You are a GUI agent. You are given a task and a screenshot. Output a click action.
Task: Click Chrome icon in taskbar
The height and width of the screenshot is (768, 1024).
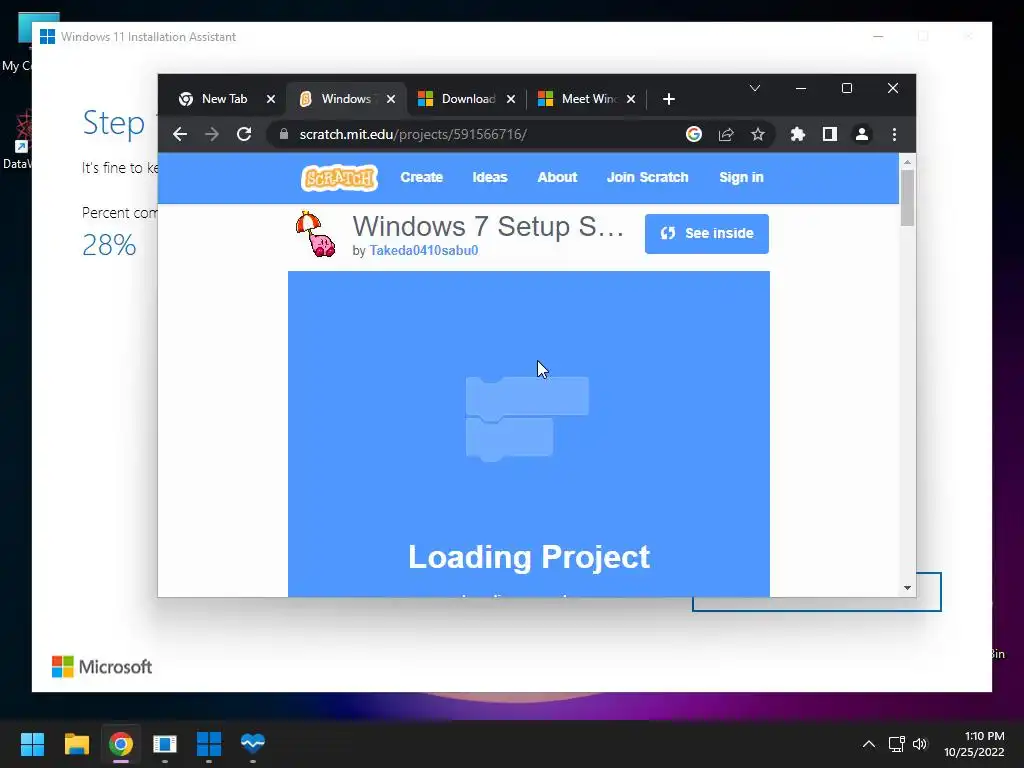pos(121,744)
